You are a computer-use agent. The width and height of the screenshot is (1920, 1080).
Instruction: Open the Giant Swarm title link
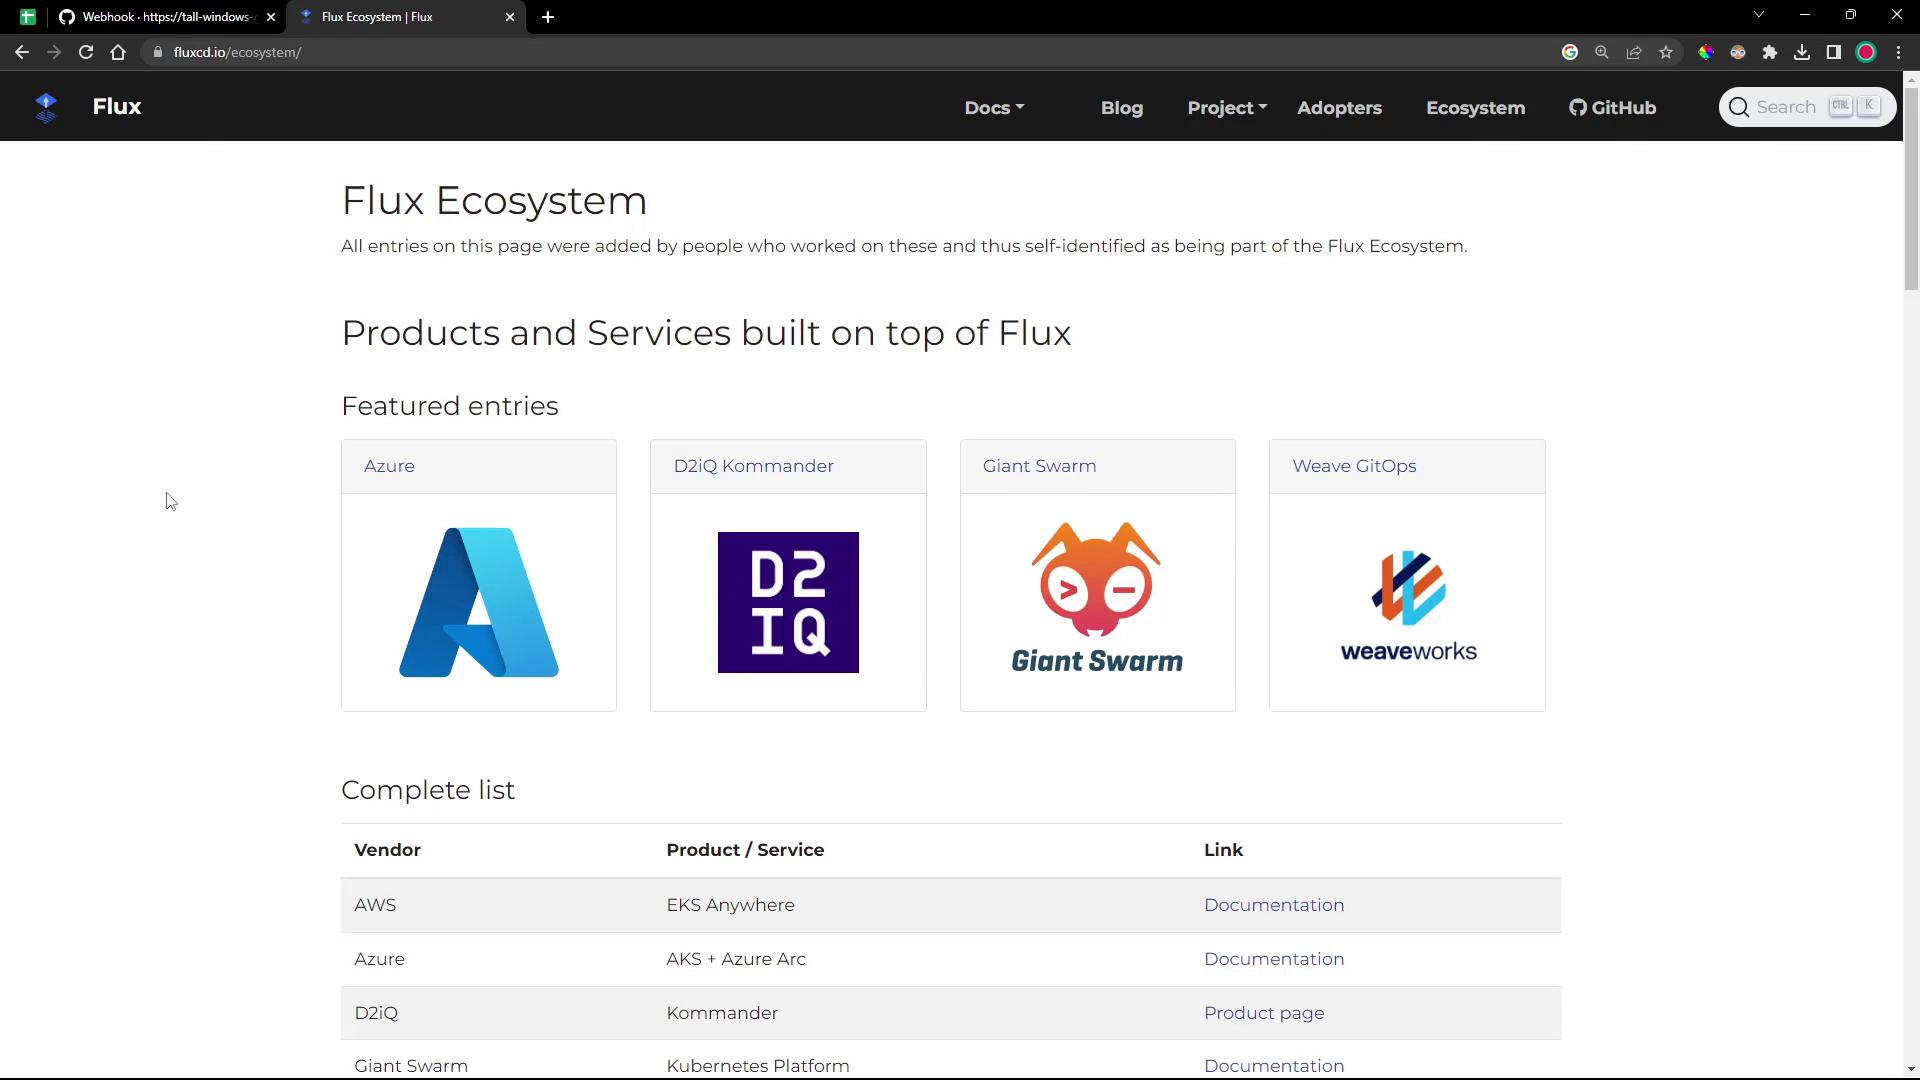pos(1039,466)
